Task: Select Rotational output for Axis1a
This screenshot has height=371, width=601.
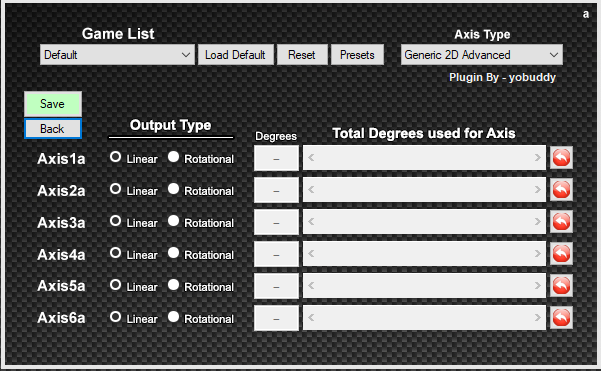Action: pos(174,157)
